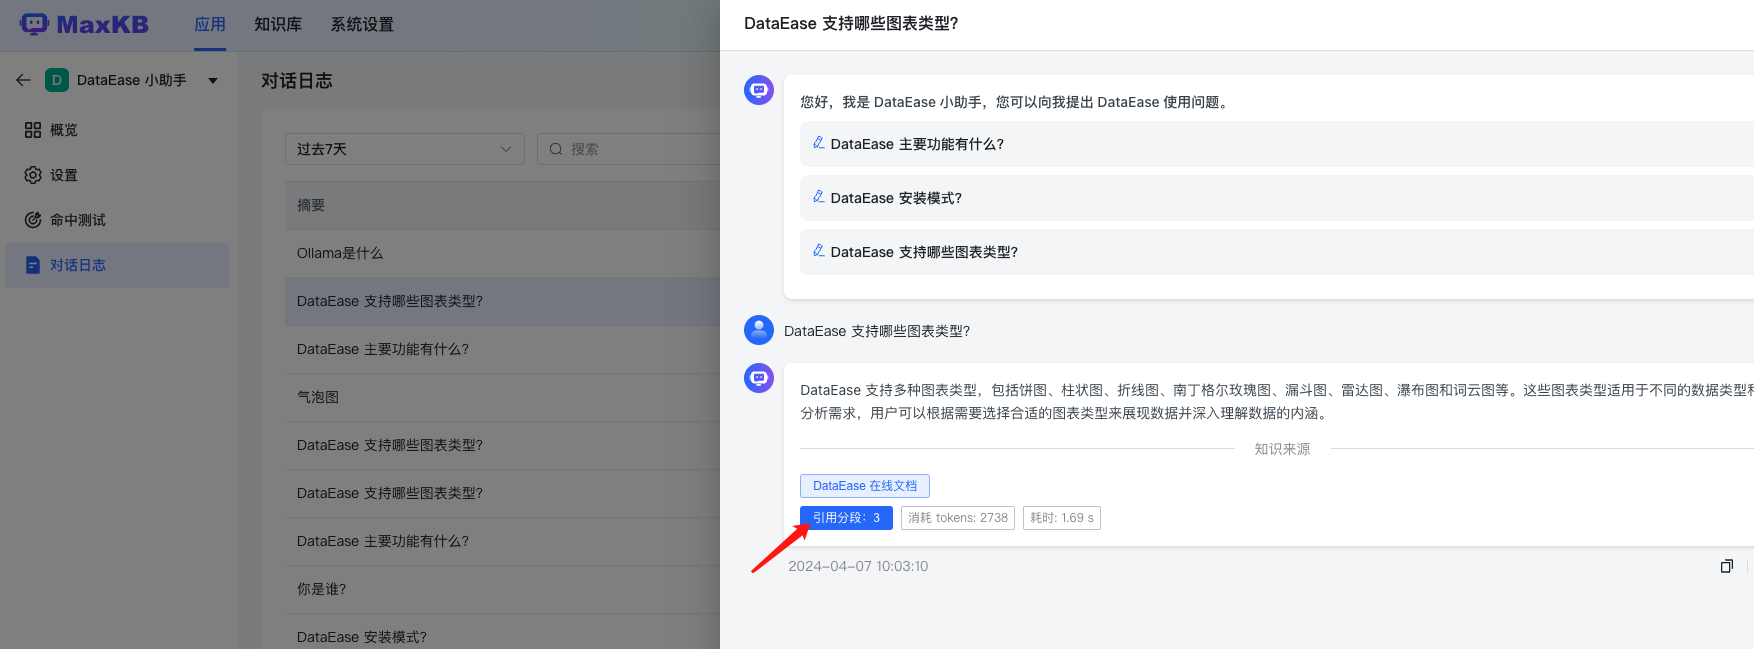The image size is (1754, 649).
Task: Click the edit icon beside DataEase 安装模式?
Action: pos(818,197)
